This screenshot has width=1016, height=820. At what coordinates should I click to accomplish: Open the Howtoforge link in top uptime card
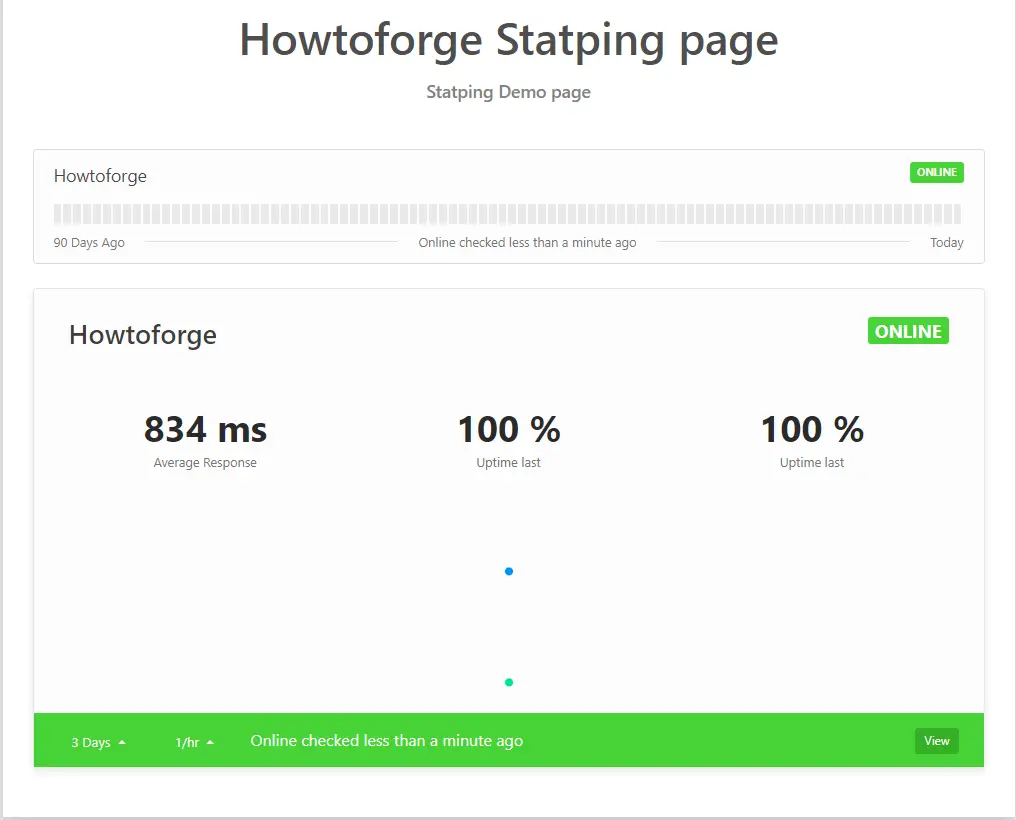pyautogui.click(x=100, y=176)
